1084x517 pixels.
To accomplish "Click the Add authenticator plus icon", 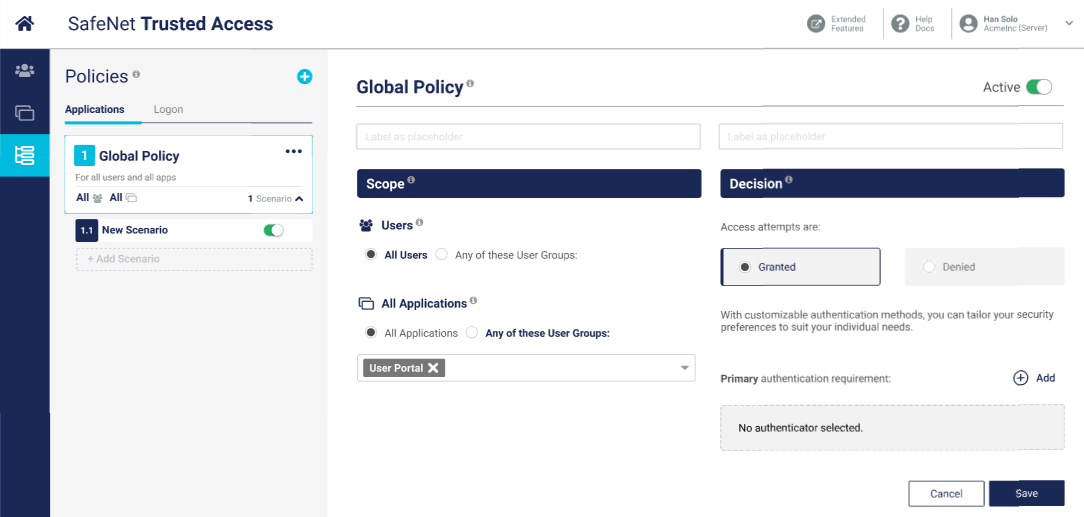I will (x=1020, y=378).
